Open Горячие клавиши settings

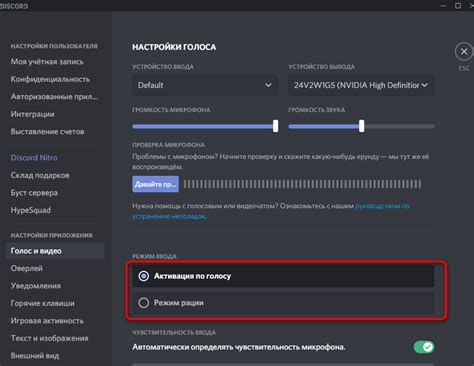point(42,303)
